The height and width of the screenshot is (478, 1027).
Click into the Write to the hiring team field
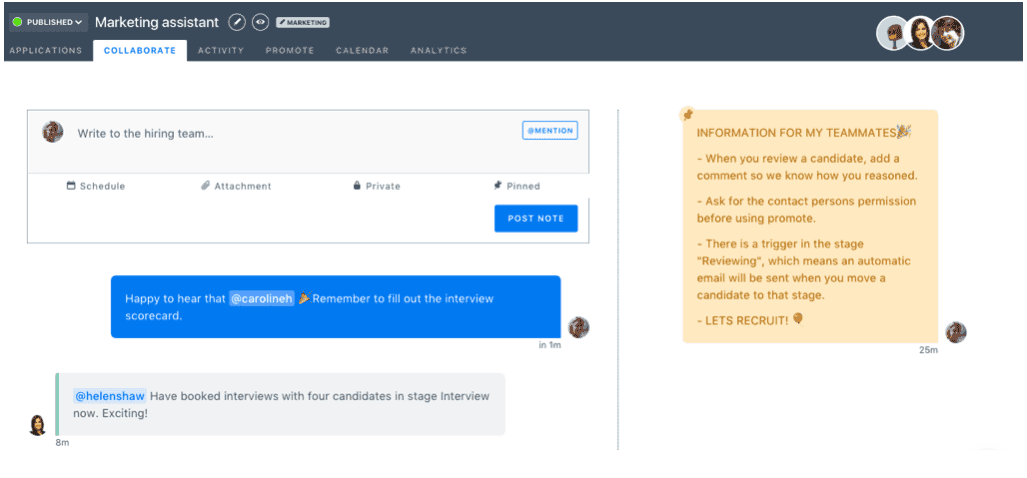click(x=295, y=134)
